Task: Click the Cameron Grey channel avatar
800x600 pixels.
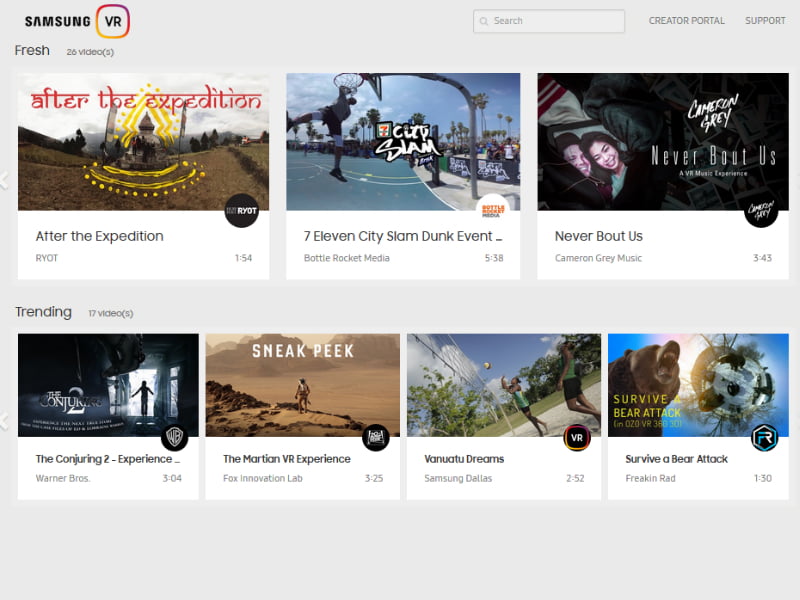Action: (x=761, y=210)
